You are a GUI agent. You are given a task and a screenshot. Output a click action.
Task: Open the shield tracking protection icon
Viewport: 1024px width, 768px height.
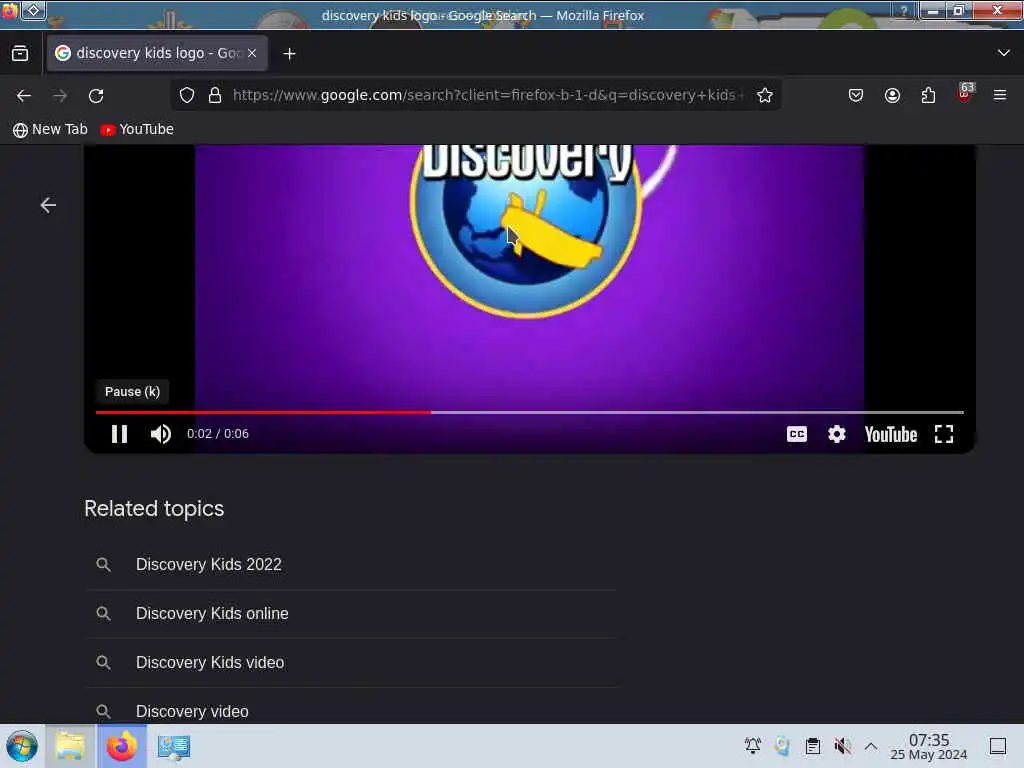[187, 95]
